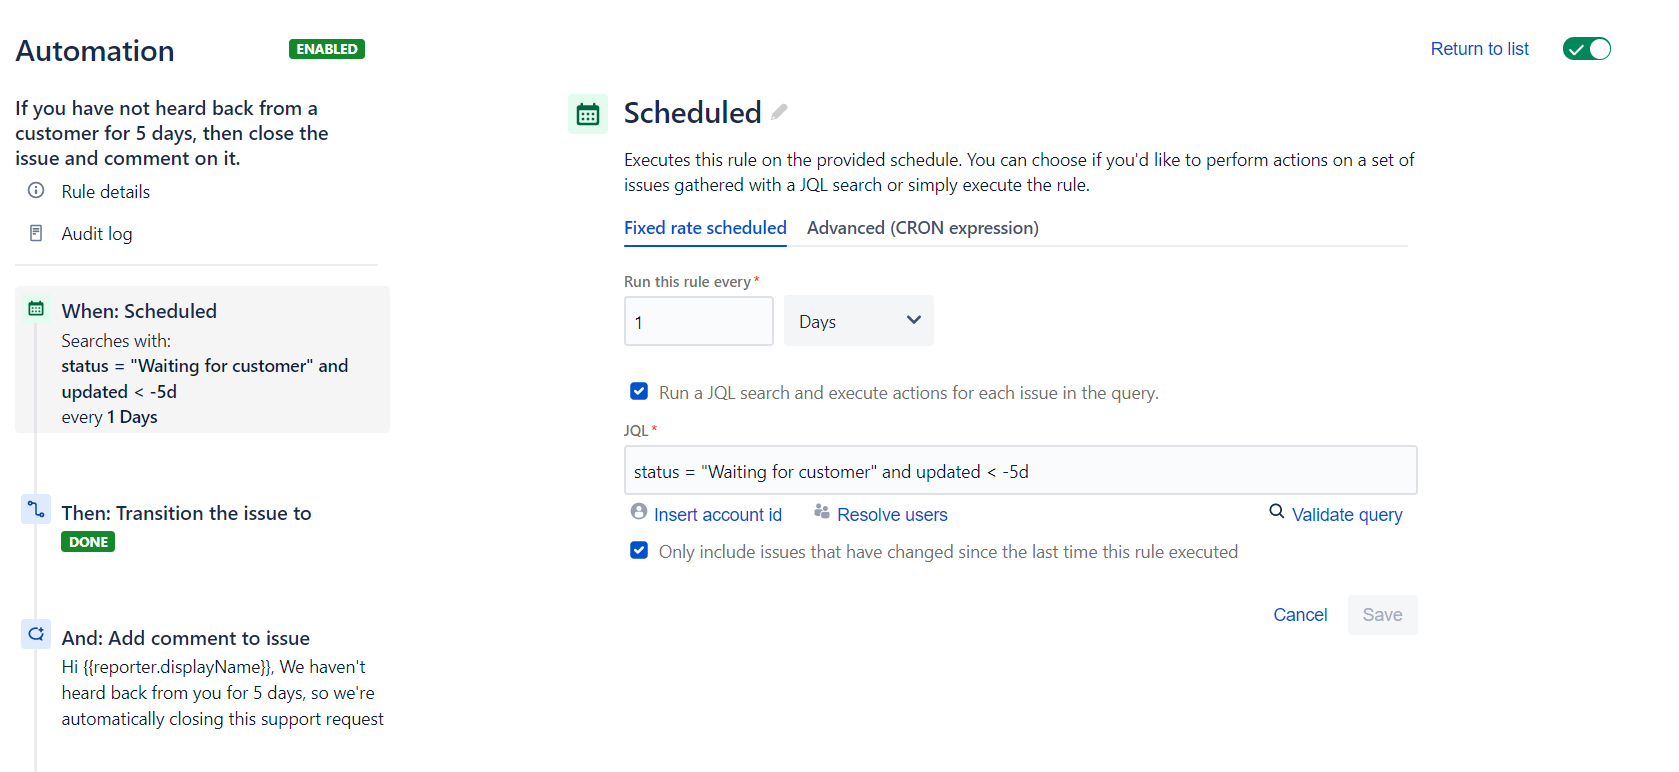1679x772 pixels.
Task: Switch to the Advanced (CRON expression) tab
Action: (921, 227)
